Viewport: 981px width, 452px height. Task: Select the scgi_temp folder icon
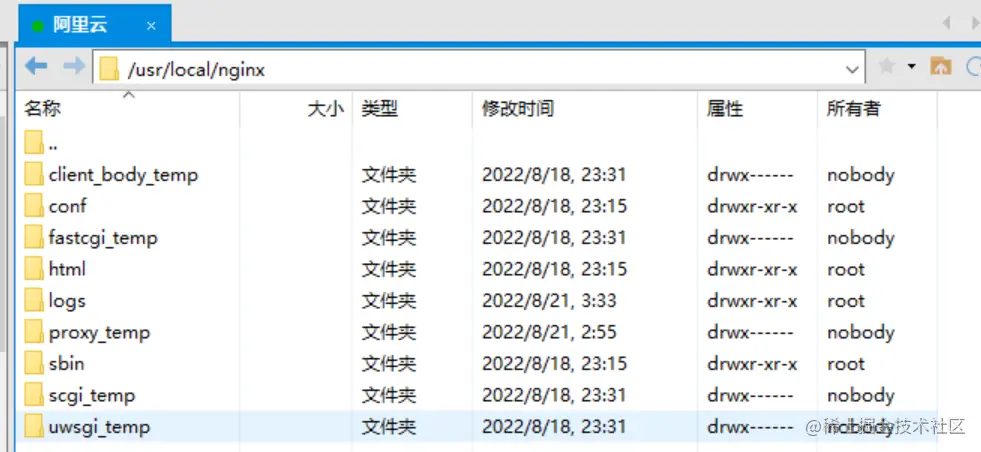pos(34,395)
